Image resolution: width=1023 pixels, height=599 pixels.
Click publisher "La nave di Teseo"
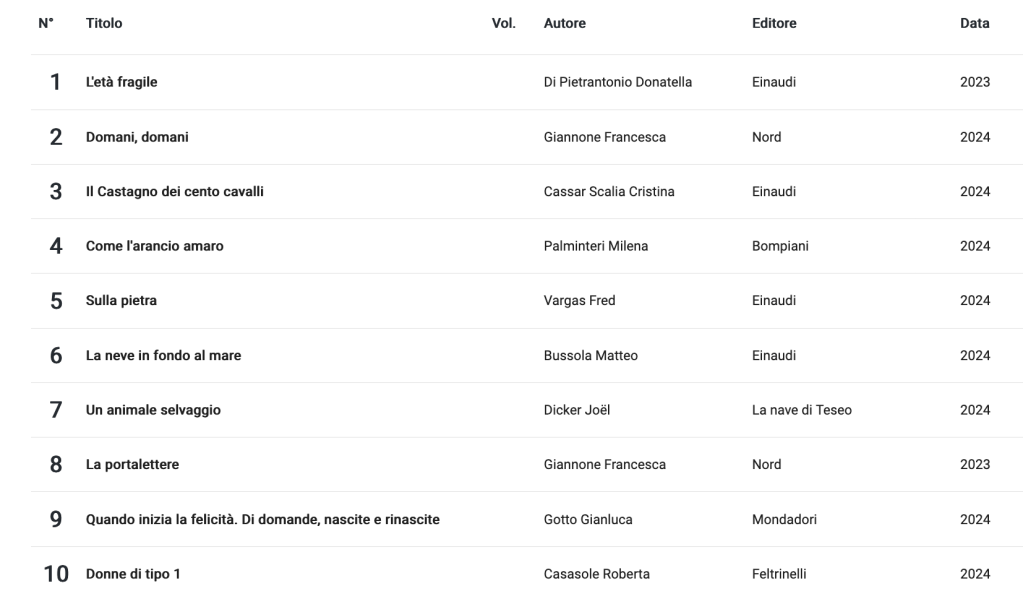pyautogui.click(x=801, y=410)
